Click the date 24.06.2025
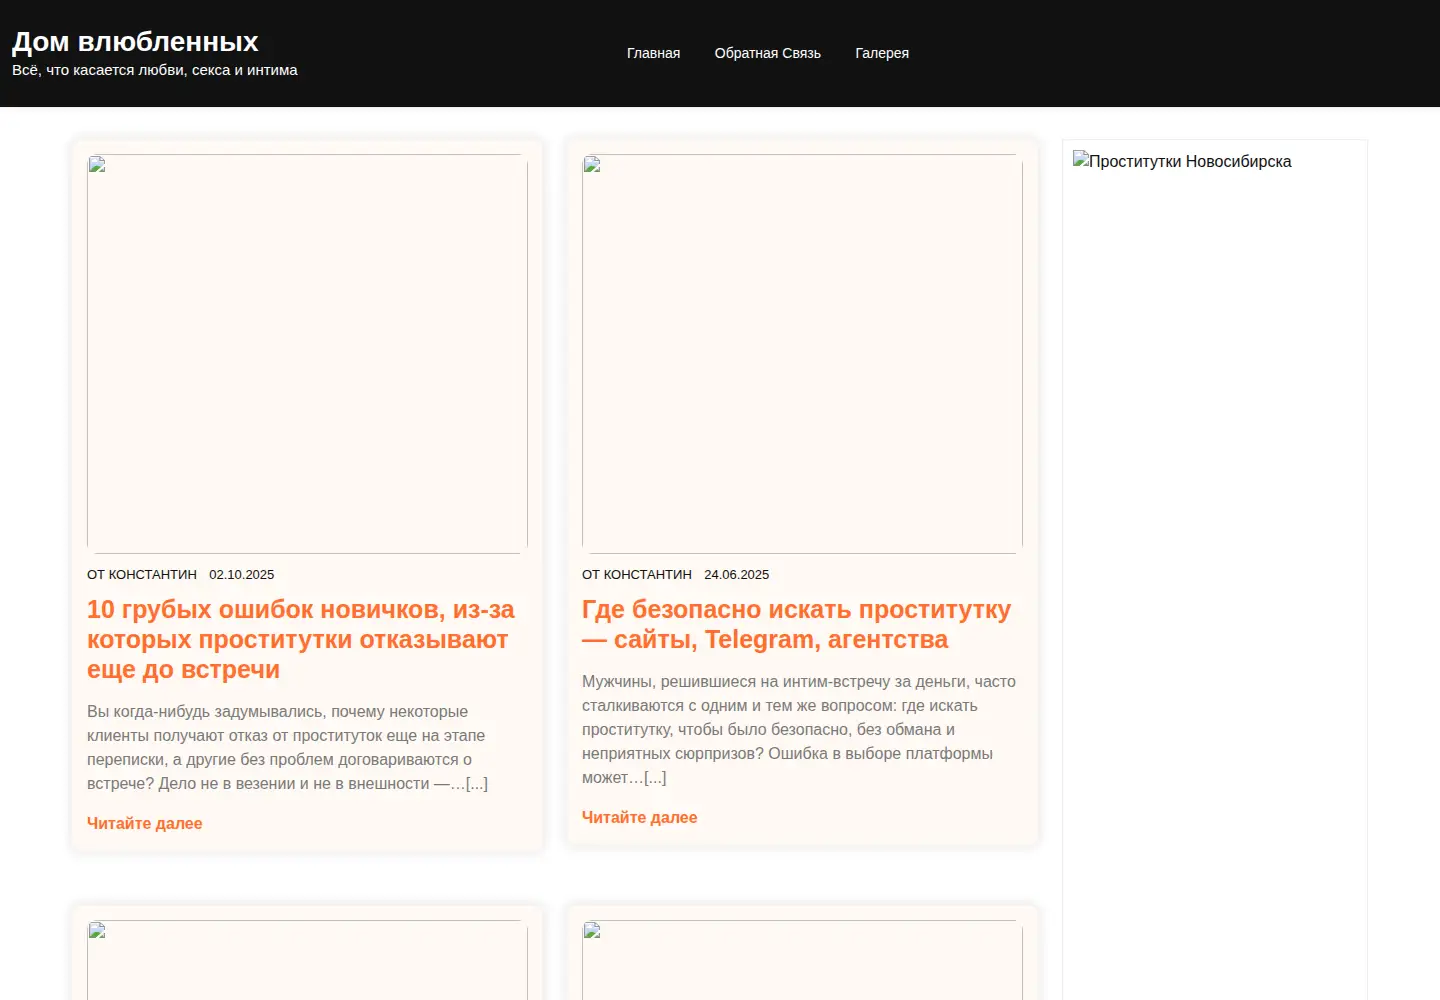Screen dimensions: 1440x1000 tap(736, 575)
